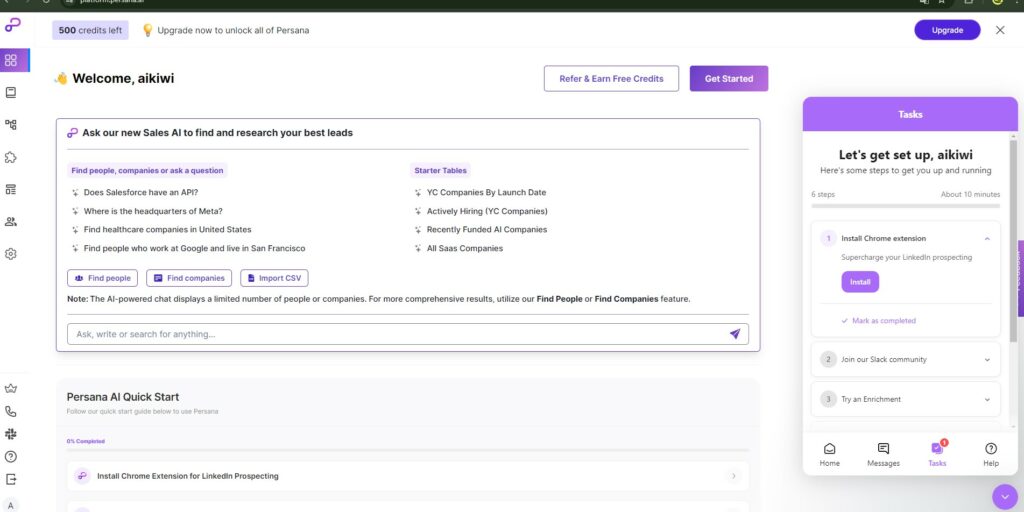Switch to the Help tab
1024x512 pixels.
(991, 455)
